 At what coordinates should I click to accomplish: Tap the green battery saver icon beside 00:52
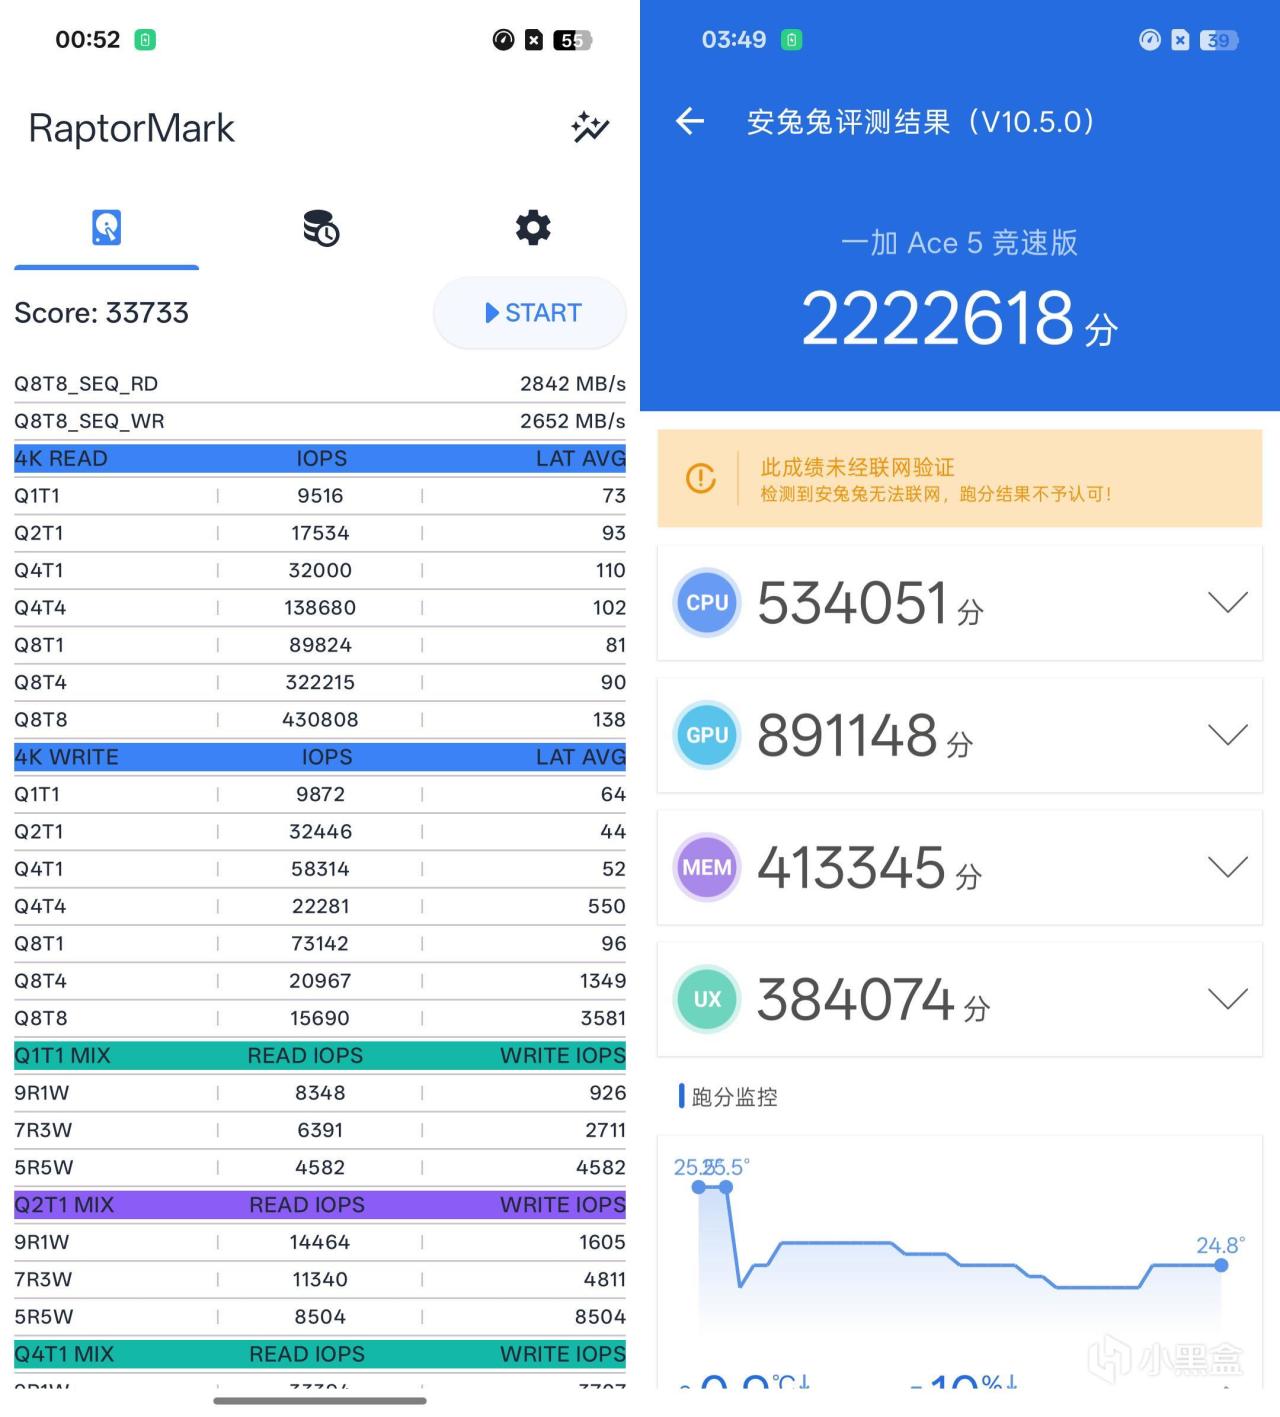145,40
